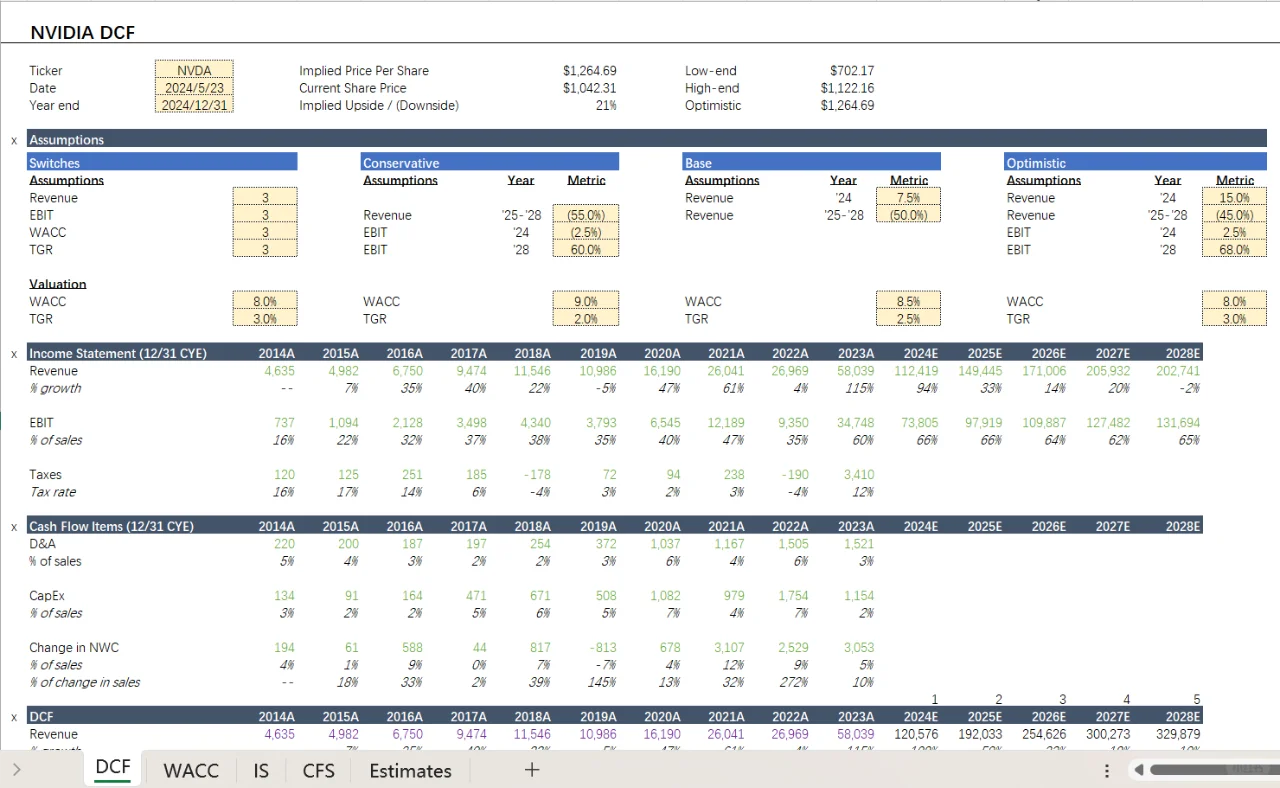Select the Implied Price Per Share value $1,264.69
This screenshot has width=1280, height=788.
[589, 70]
